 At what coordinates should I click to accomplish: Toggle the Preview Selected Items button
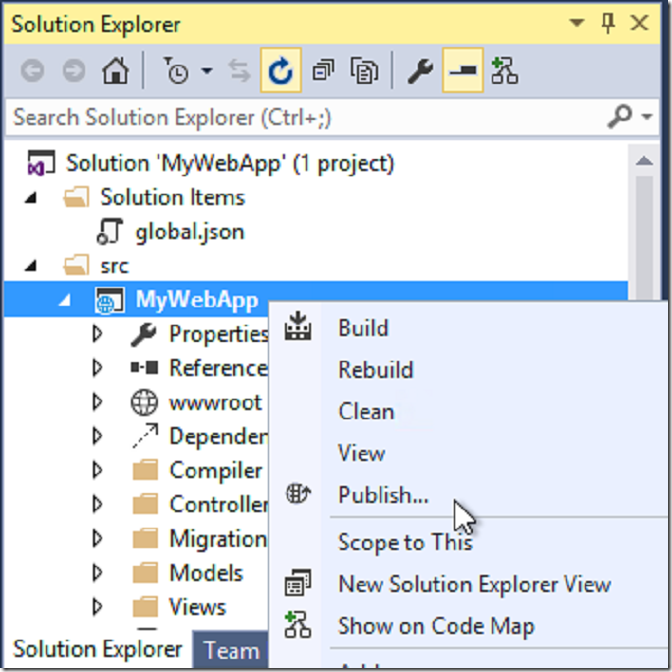point(463,70)
